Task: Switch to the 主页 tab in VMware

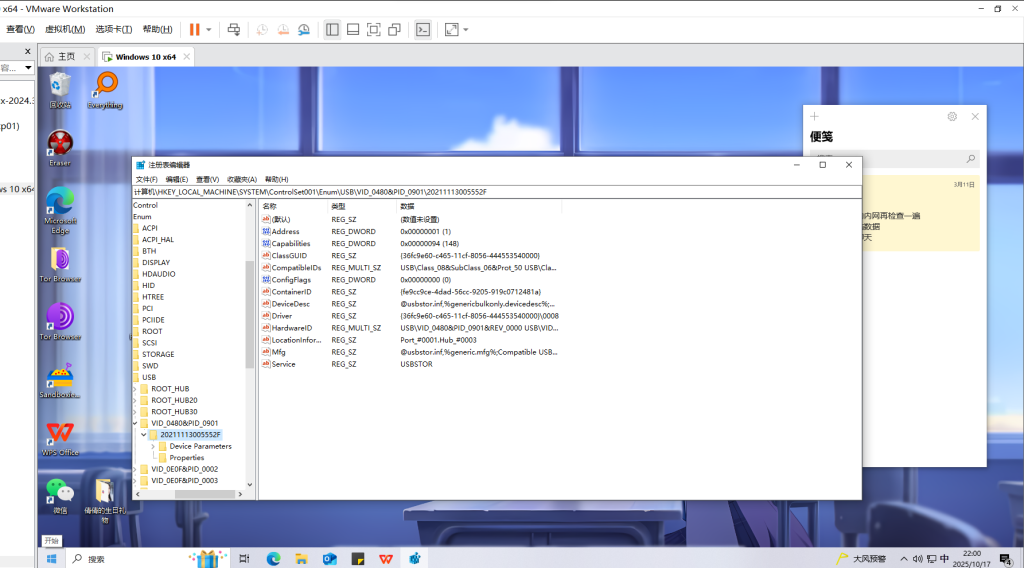Action: tap(60, 57)
